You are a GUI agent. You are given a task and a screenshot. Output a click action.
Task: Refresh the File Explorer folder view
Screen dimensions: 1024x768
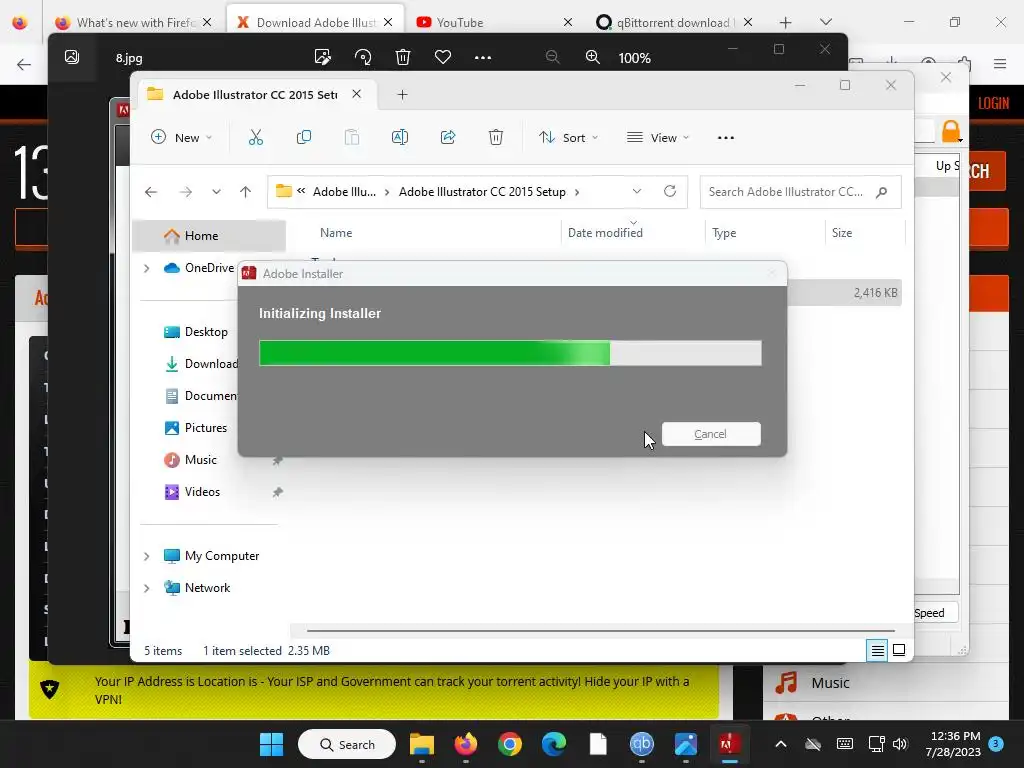click(669, 191)
